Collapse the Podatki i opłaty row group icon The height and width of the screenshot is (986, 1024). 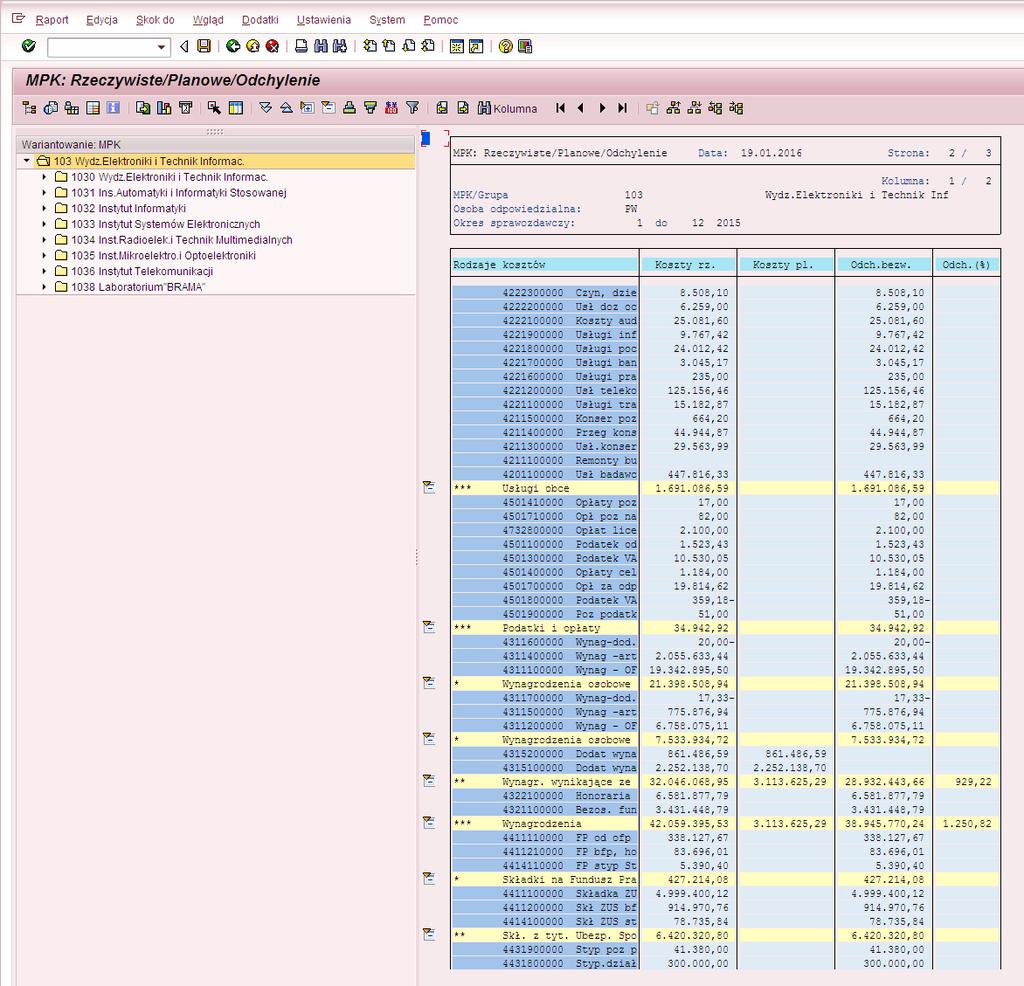coord(429,627)
